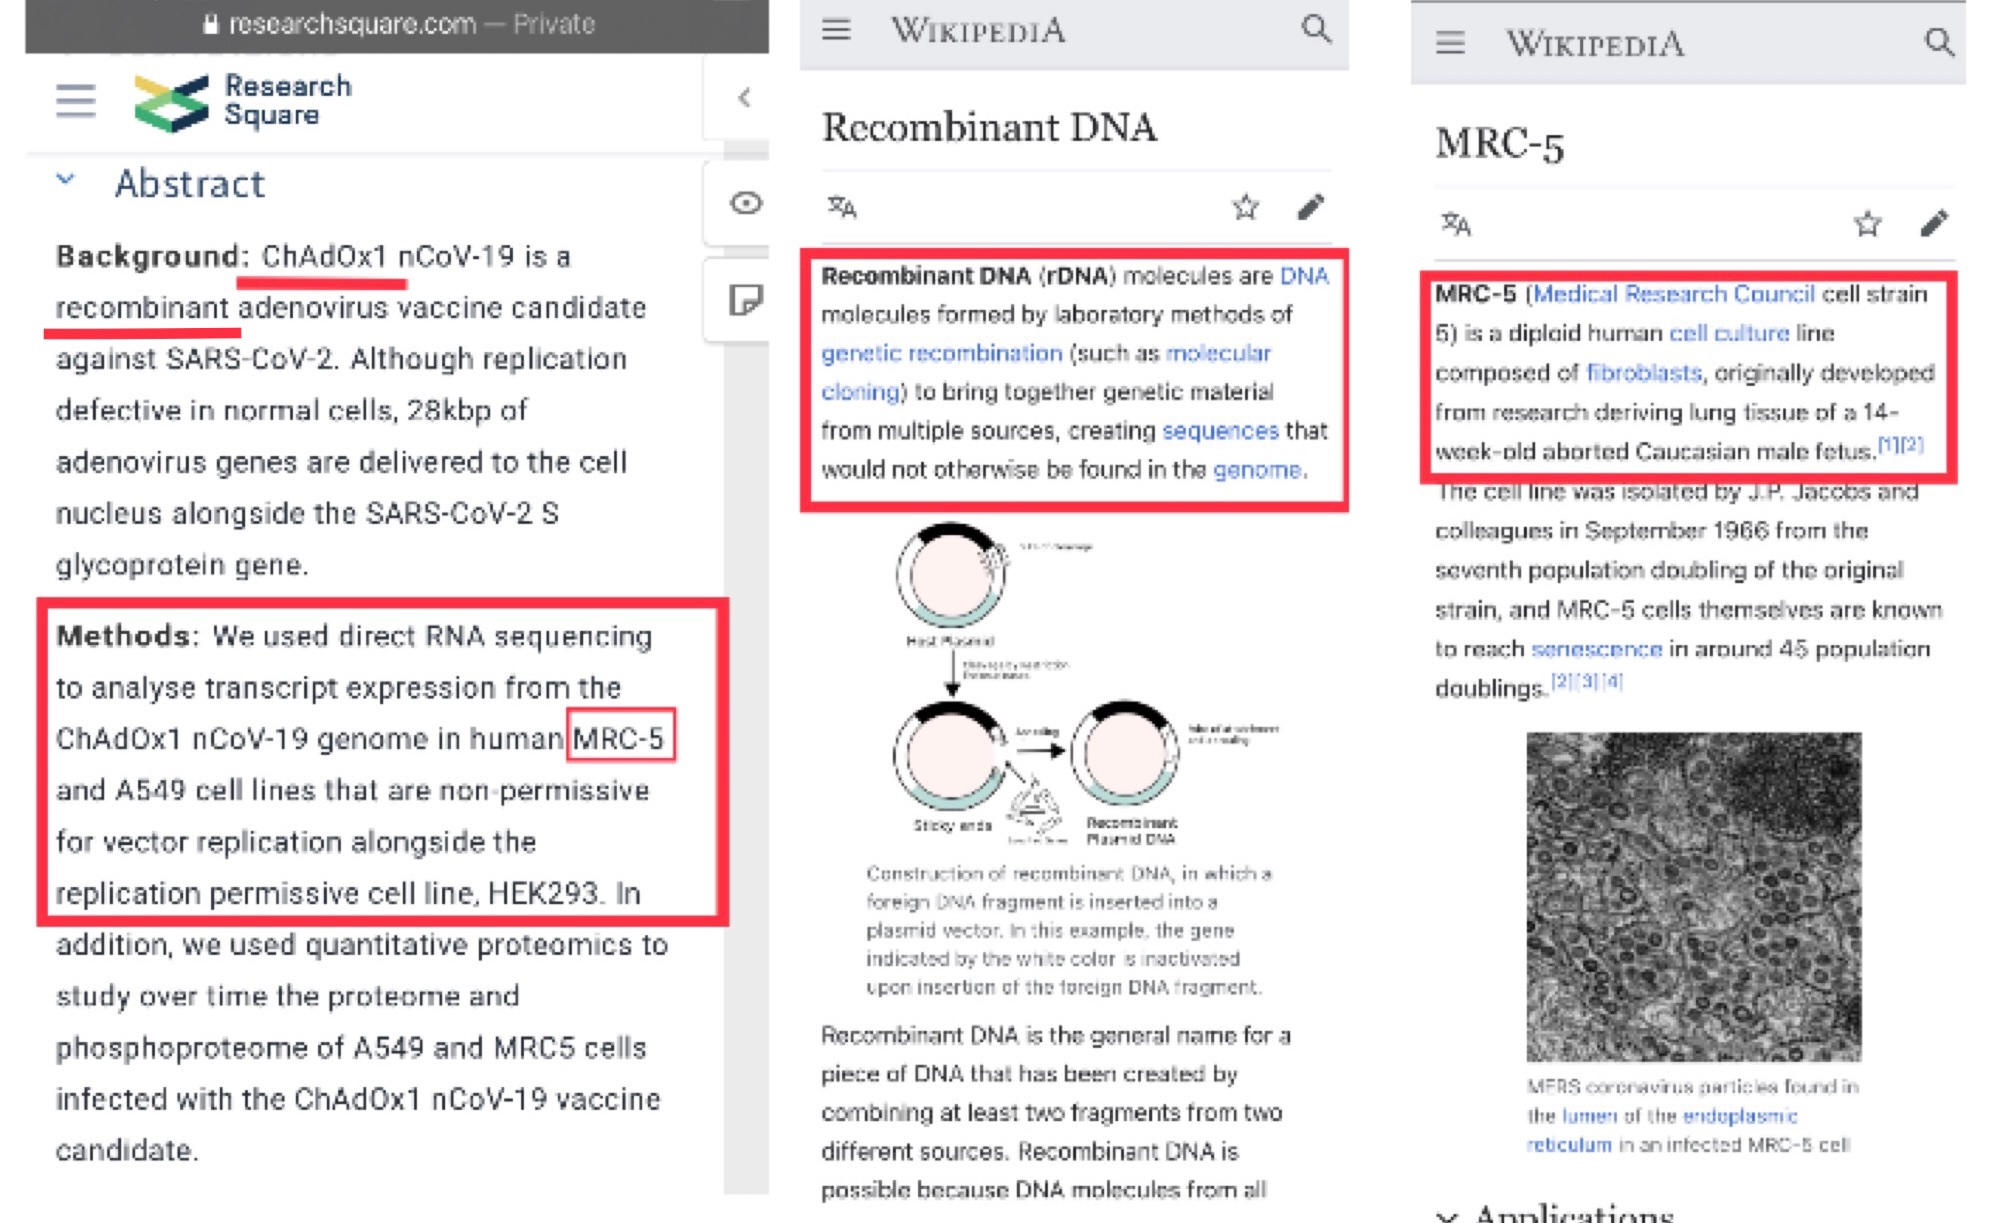The image size is (2000, 1223).
Task: Star the Recombinant DNA article to watchlist
Action: 1245,207
